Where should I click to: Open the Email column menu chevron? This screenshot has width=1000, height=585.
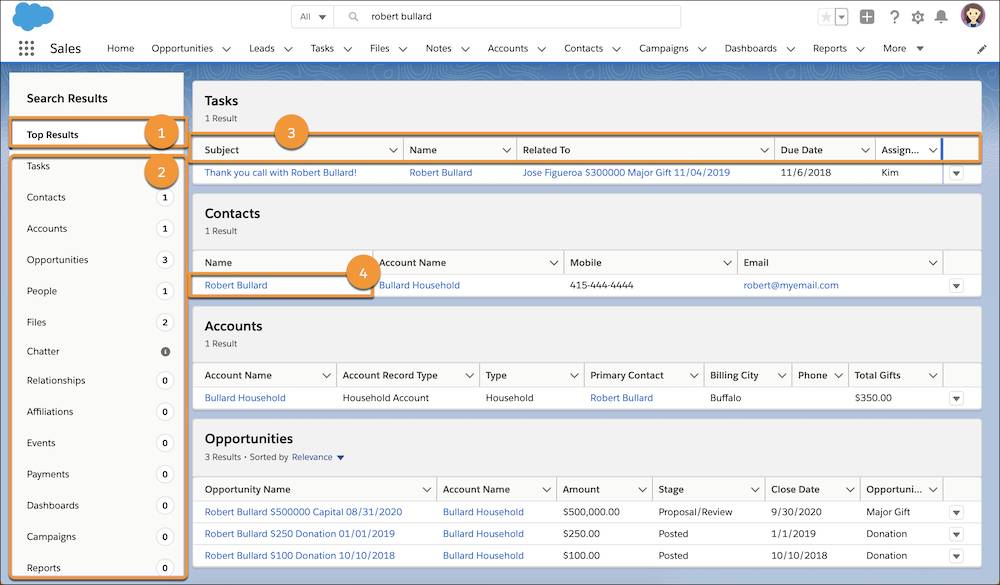pyautogui.click(x=932, y=263)
